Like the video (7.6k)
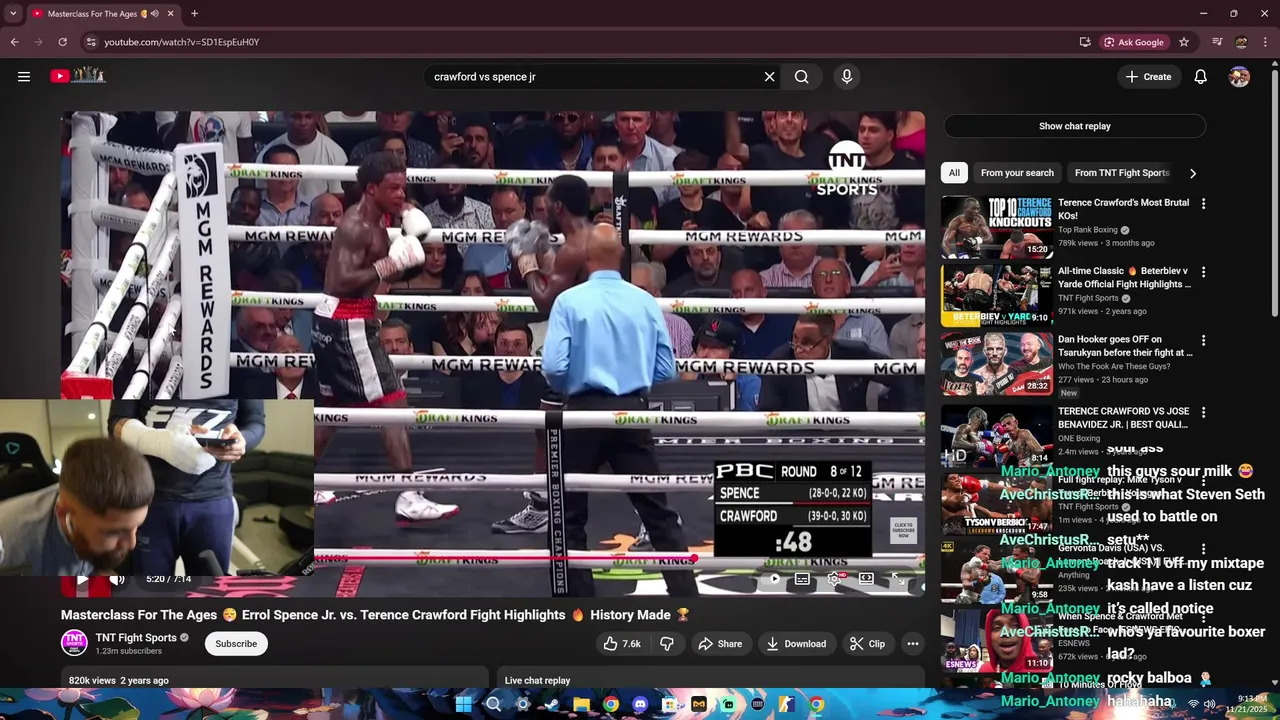1280x720 pixels. point(622,644)
